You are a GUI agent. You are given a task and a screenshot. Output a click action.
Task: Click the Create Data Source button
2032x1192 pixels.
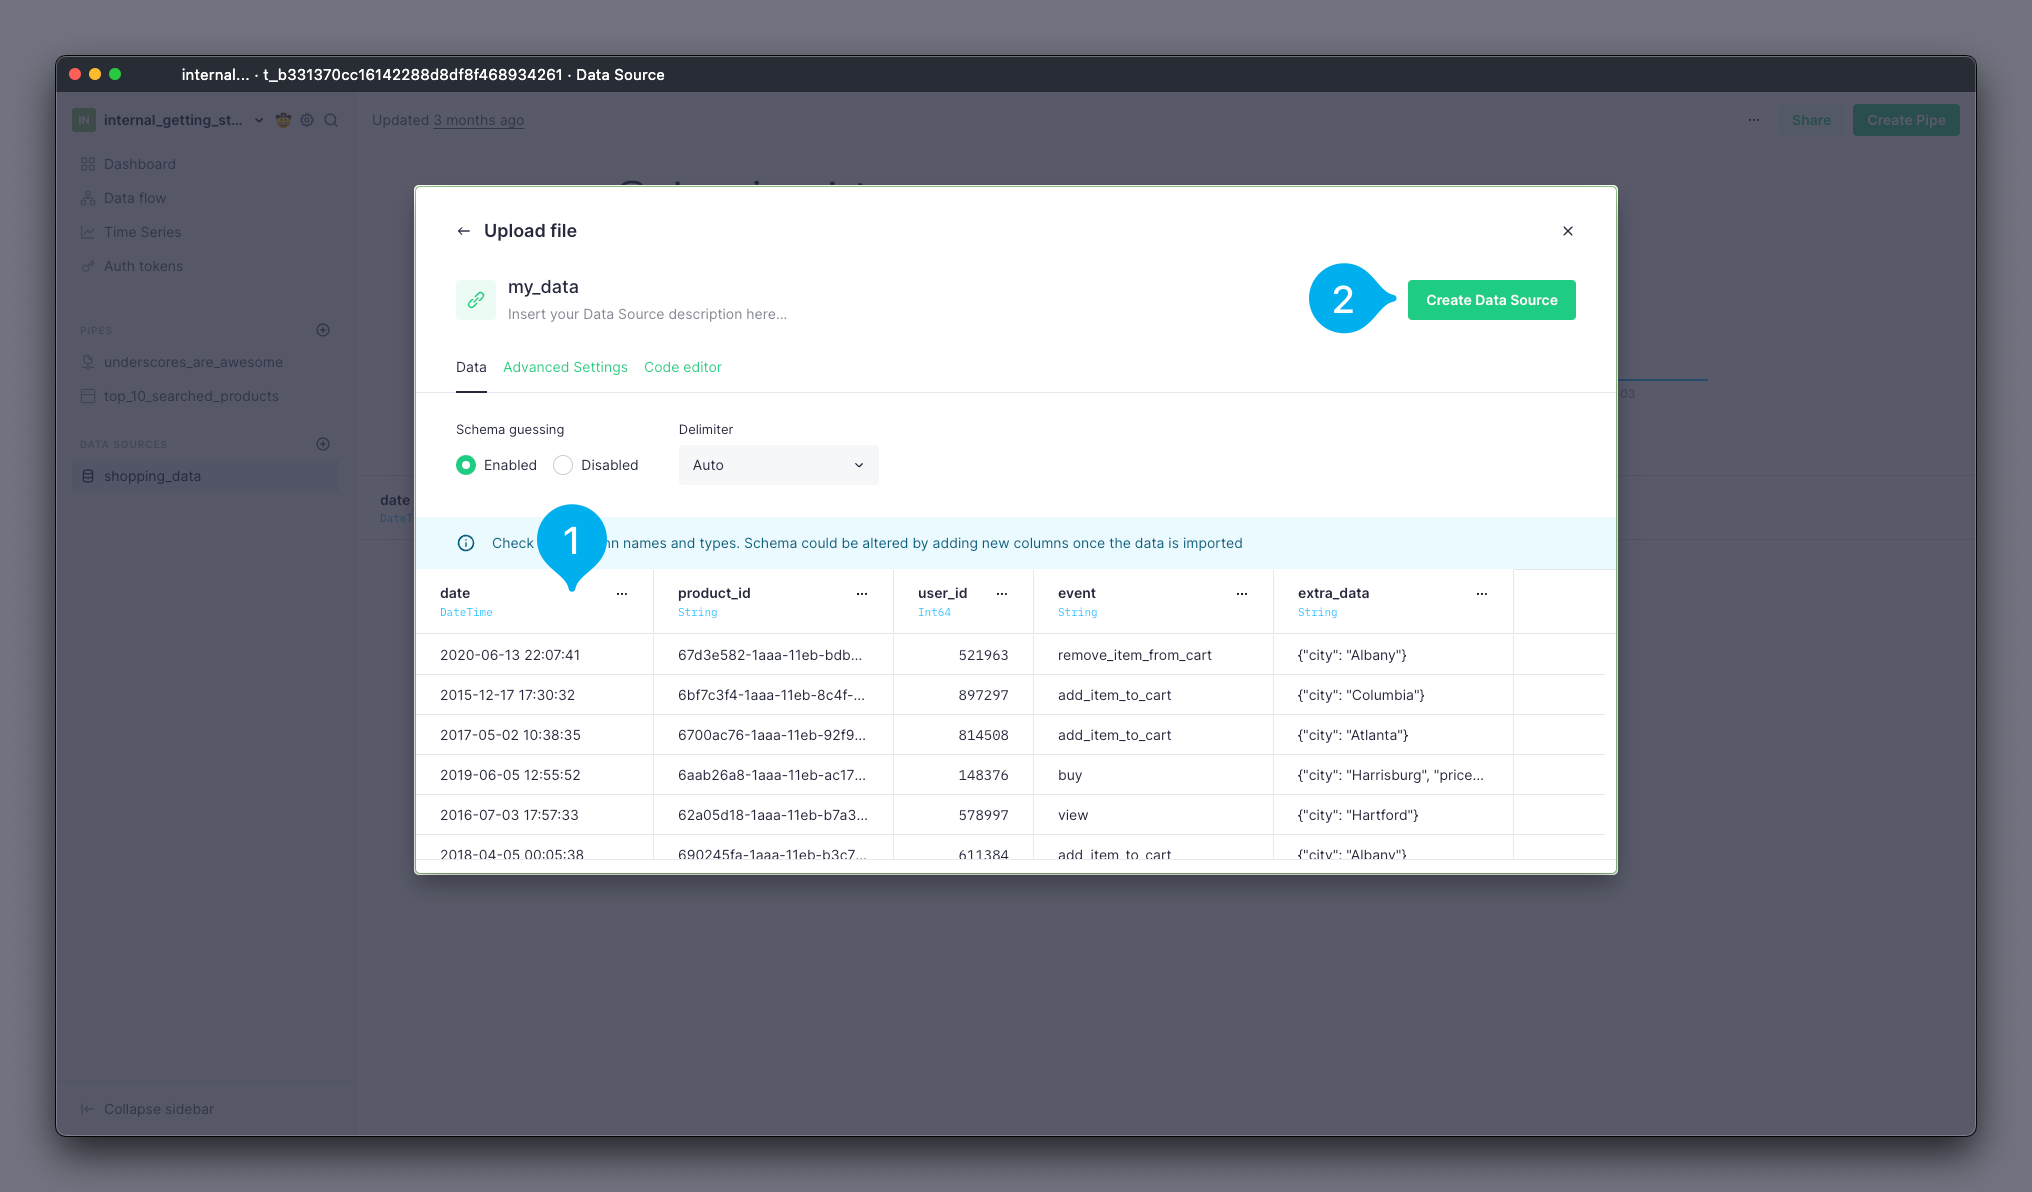1492,300
